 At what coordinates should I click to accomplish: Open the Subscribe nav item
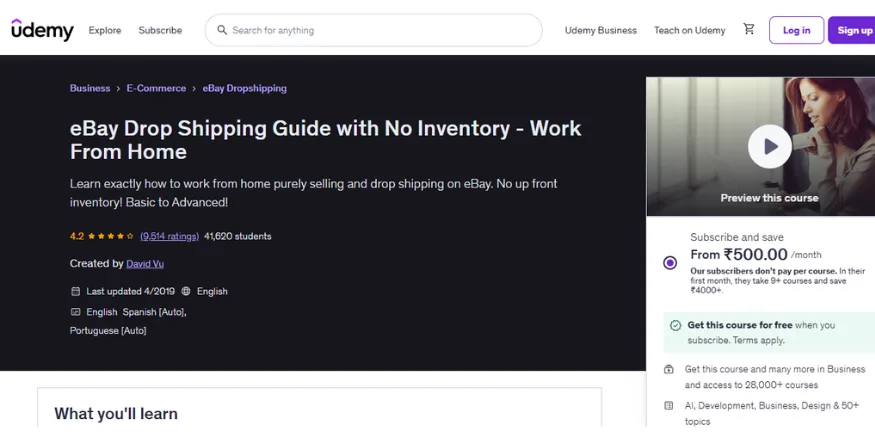tap(160, 30)
